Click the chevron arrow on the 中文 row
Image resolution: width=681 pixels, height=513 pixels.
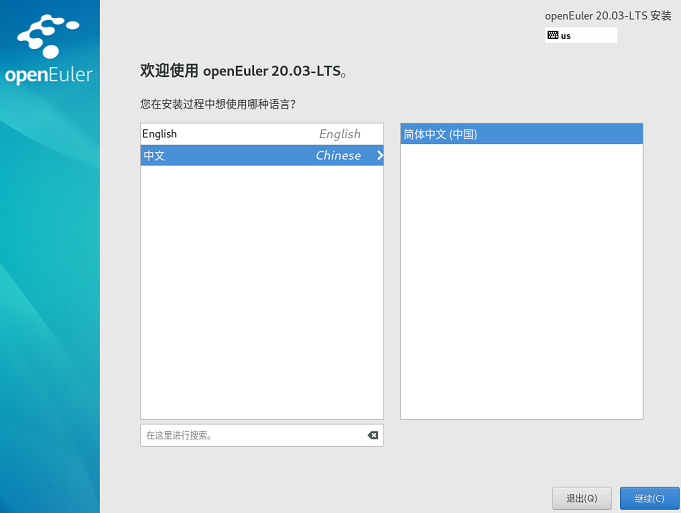(x=379, y=155)
